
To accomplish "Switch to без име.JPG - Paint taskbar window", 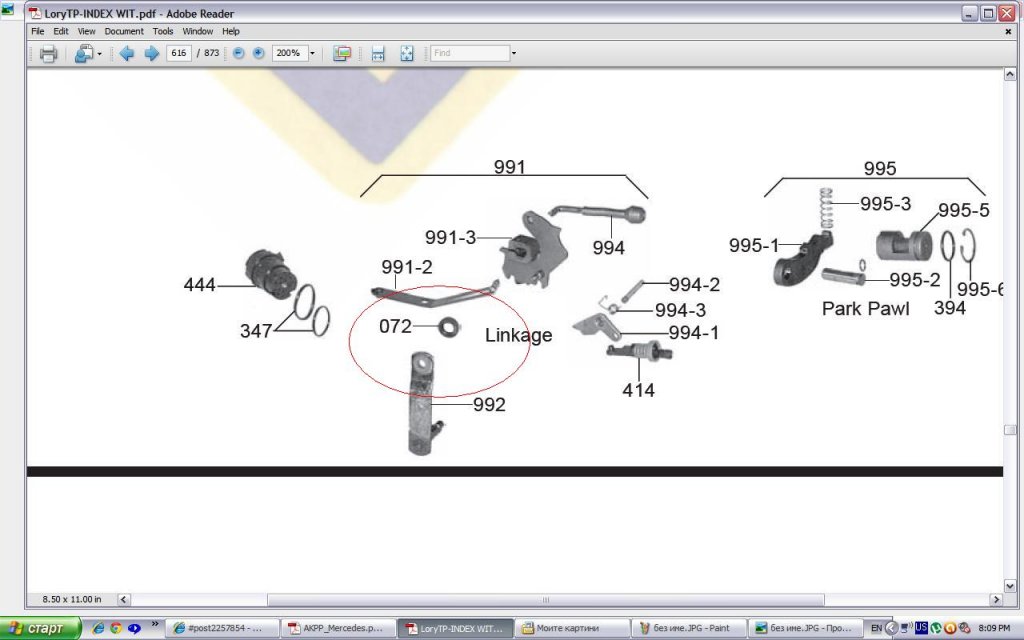I will (689, 628).
